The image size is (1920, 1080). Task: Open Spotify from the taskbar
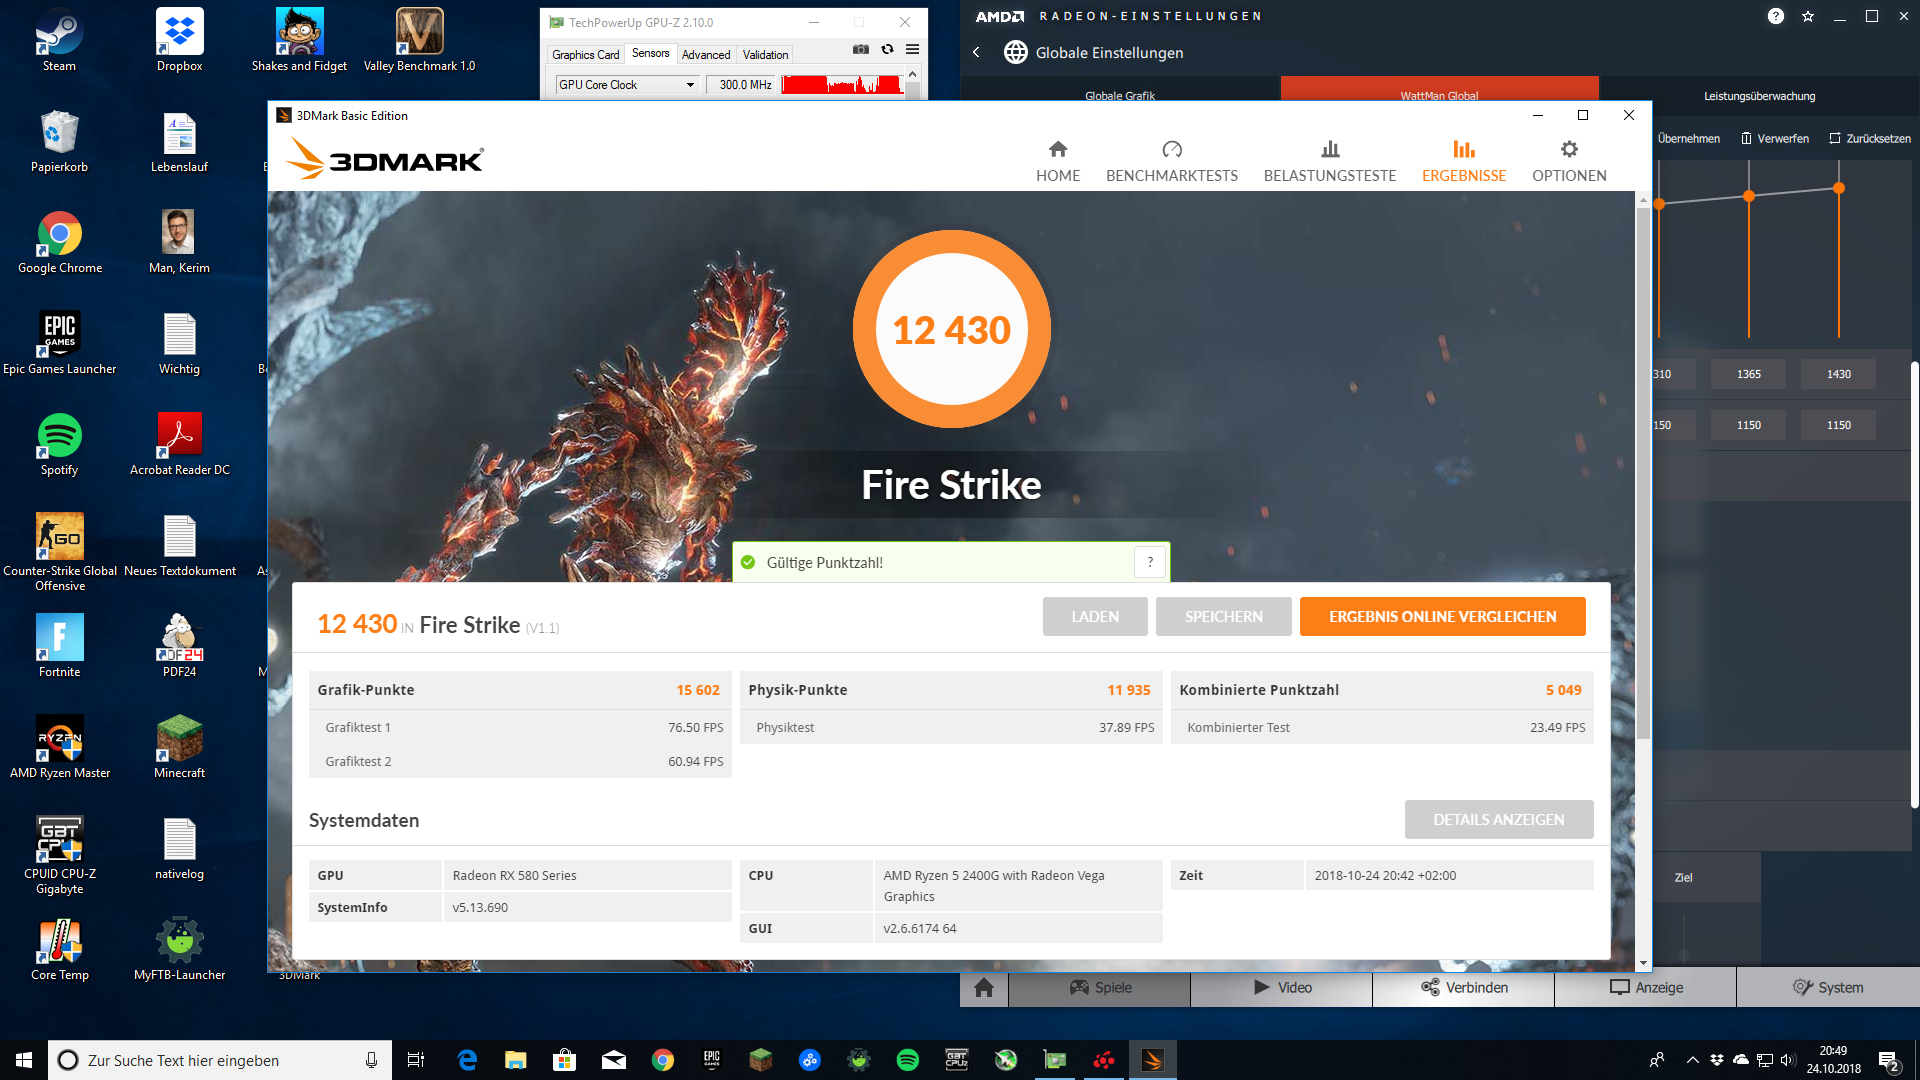907,1060
